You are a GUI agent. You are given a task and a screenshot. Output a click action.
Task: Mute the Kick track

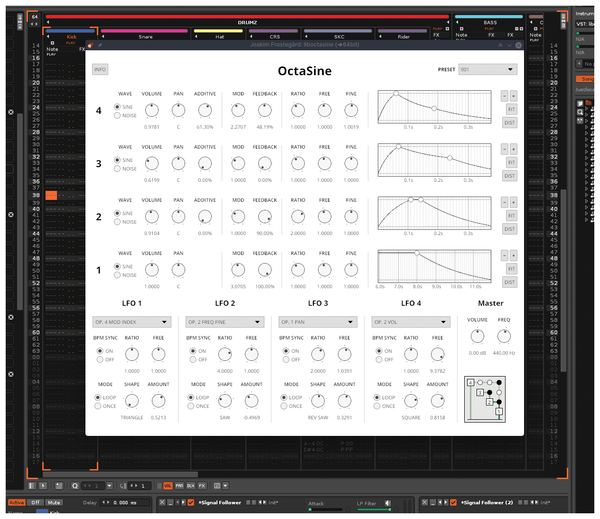[x=54, y=503]
